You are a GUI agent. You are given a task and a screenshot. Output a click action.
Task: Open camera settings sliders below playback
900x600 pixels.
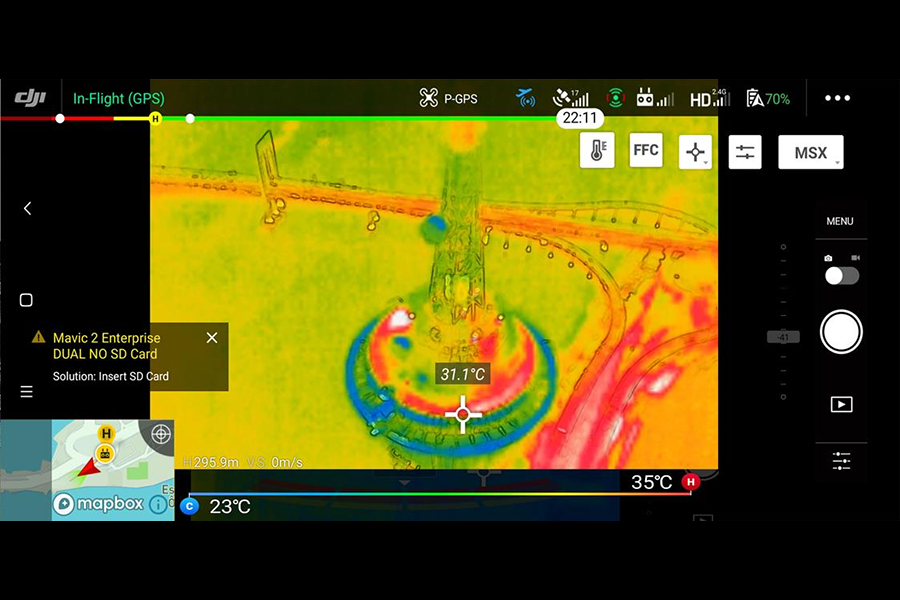[x=841, y=461]
